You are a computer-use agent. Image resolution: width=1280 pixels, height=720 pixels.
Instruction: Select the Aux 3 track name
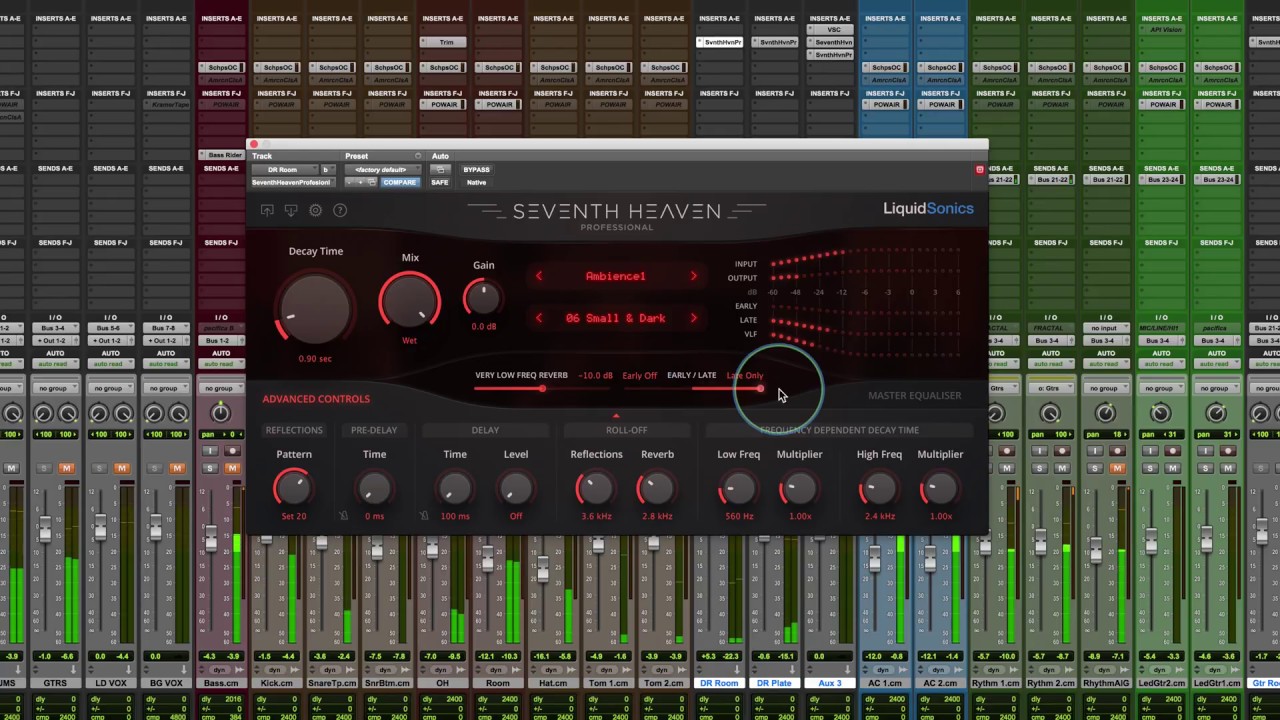pos(829,683)
